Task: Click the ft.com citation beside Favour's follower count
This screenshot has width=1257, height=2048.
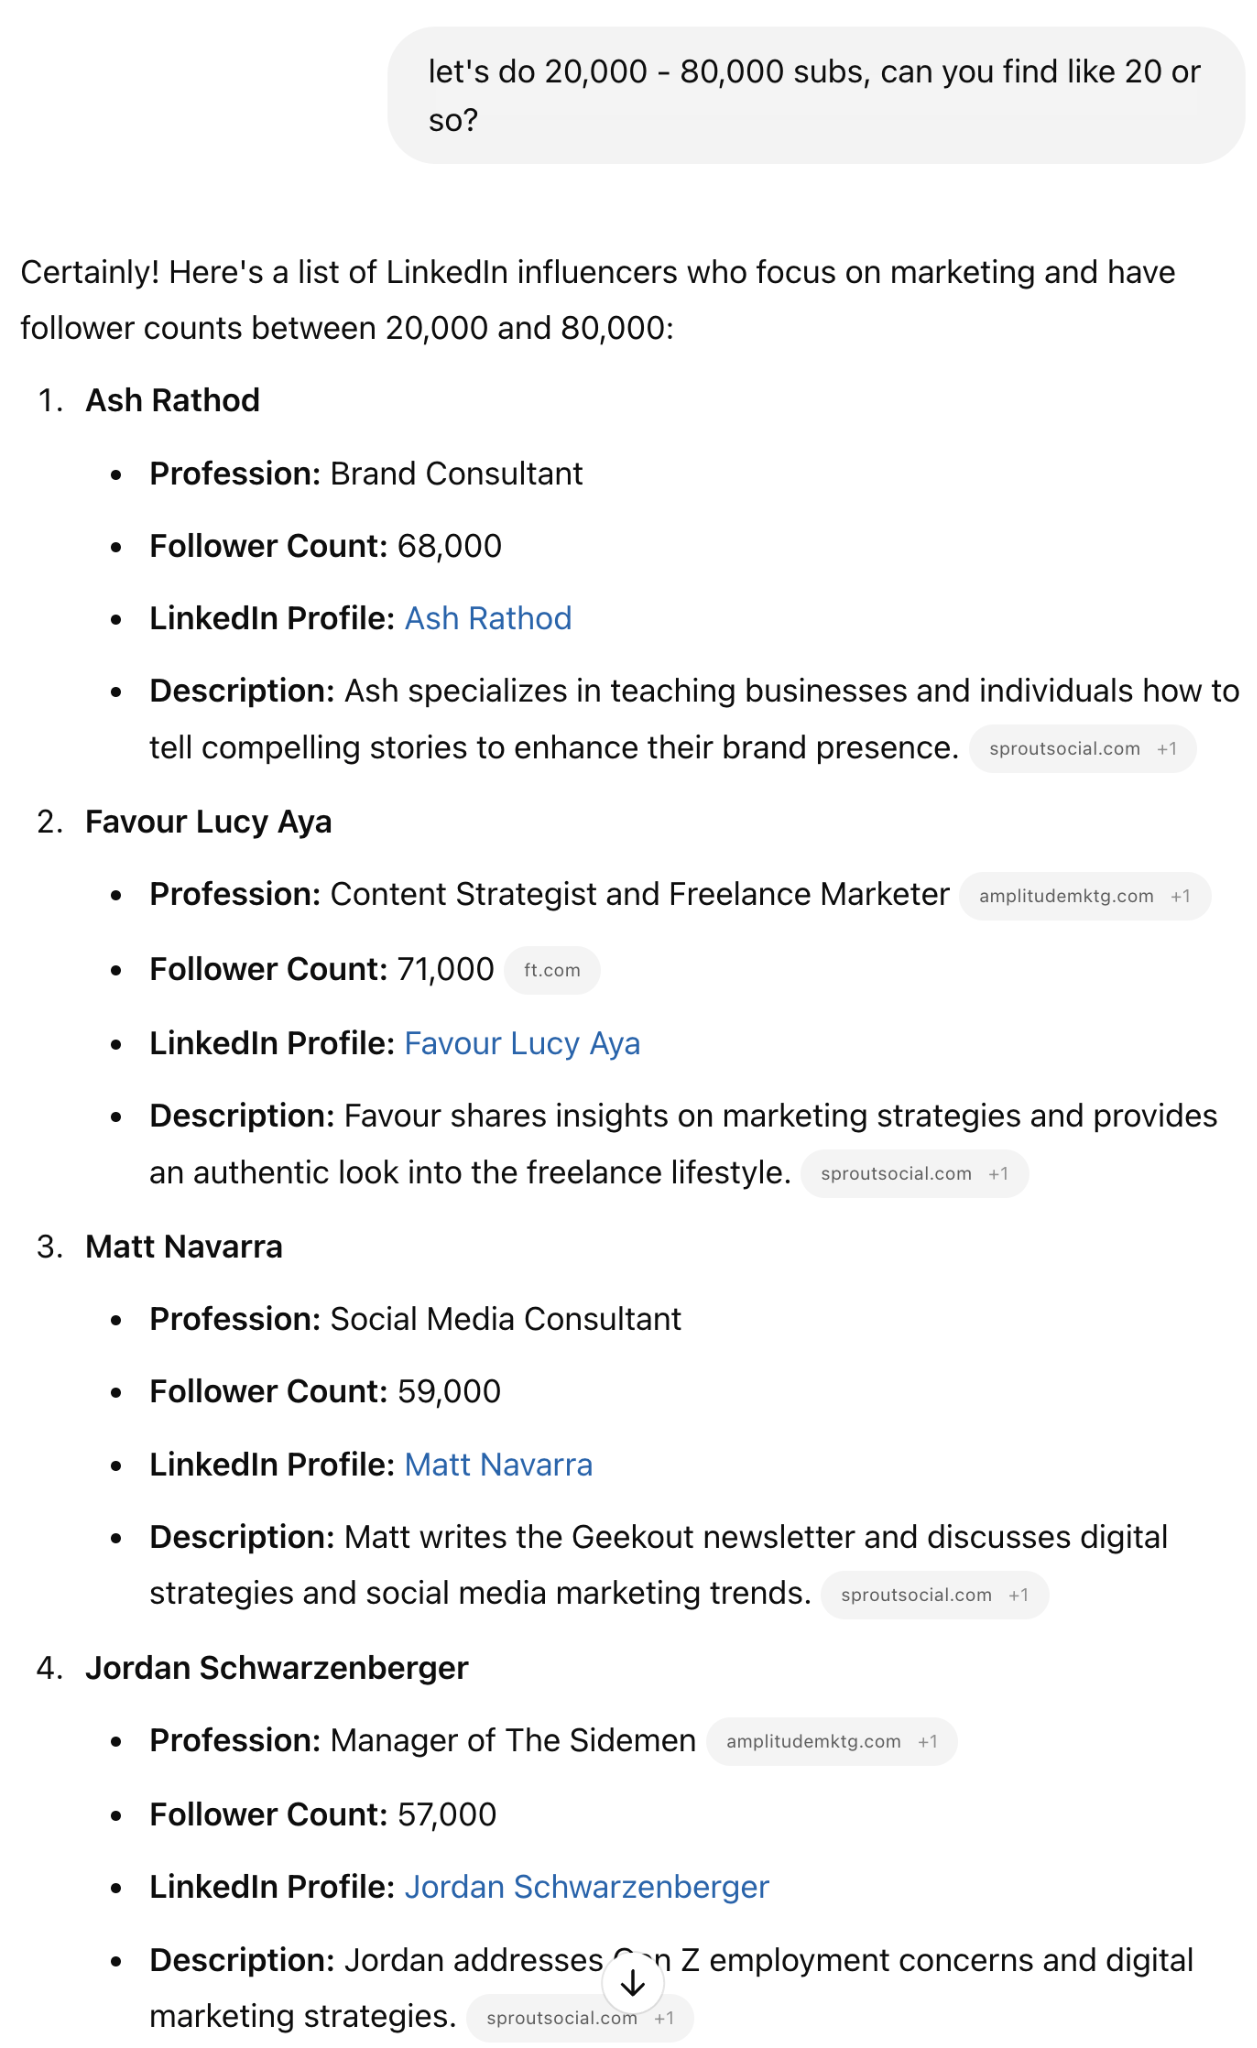Action: (x=552, y=968)
